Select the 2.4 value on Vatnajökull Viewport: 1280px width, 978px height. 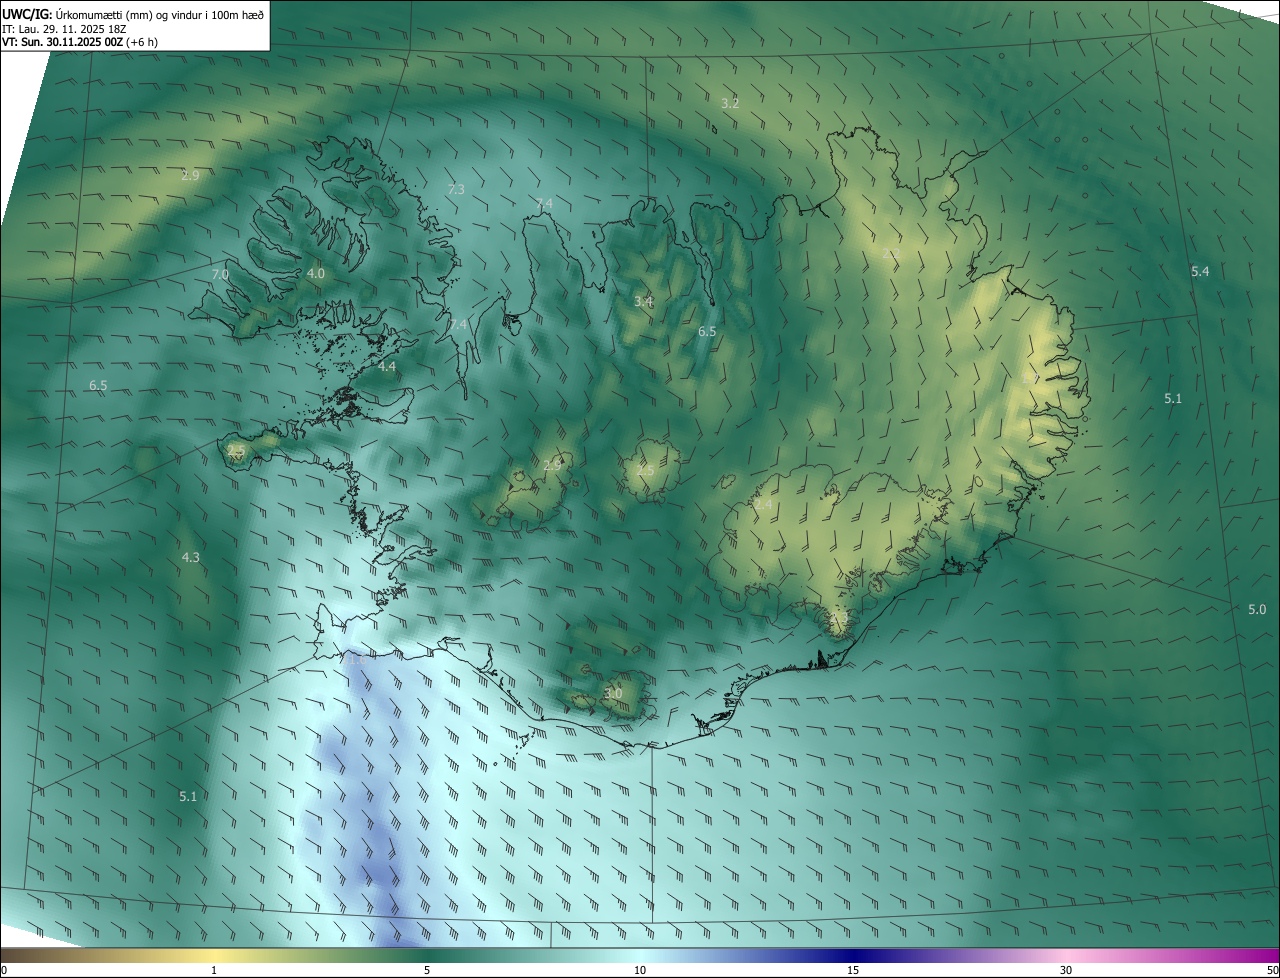(x=763, y=505)
